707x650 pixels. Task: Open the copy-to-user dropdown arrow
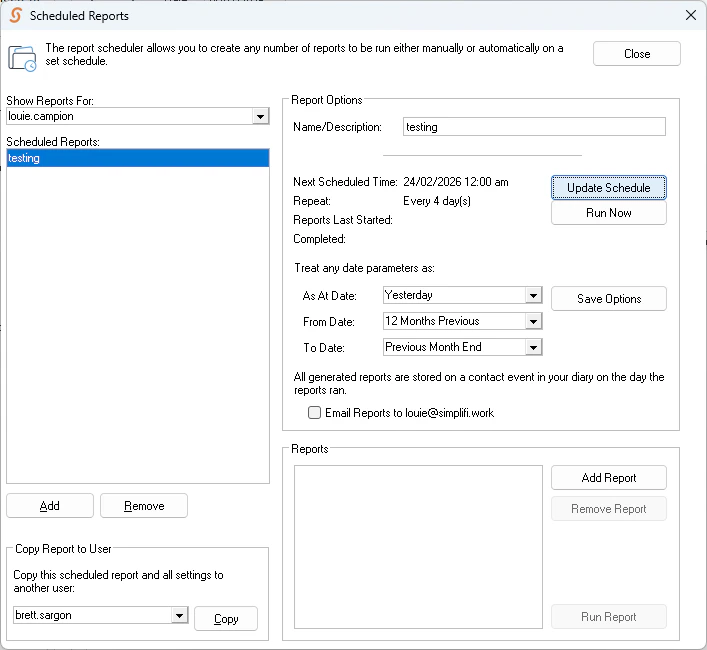click(179, 615)
